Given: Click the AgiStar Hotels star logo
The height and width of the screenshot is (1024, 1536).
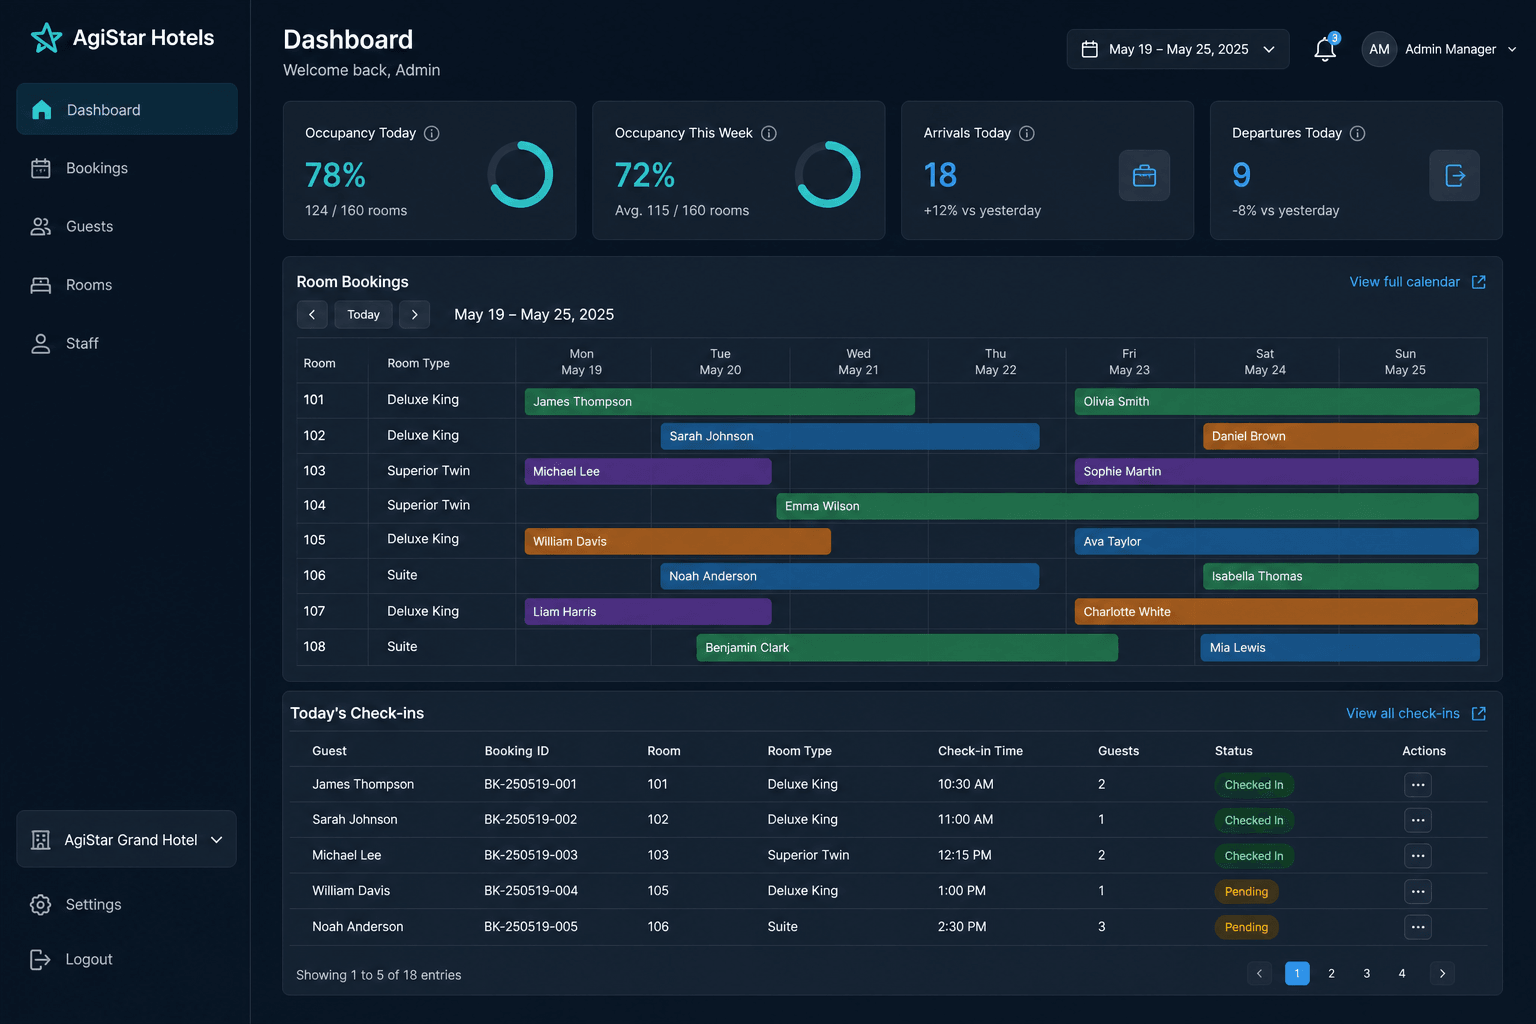Looking at the screenshot, I should tap(46, 38).
